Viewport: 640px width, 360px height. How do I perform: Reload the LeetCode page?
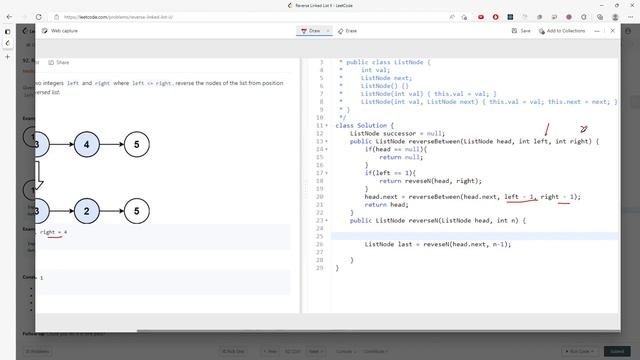(x=38, y=17)
